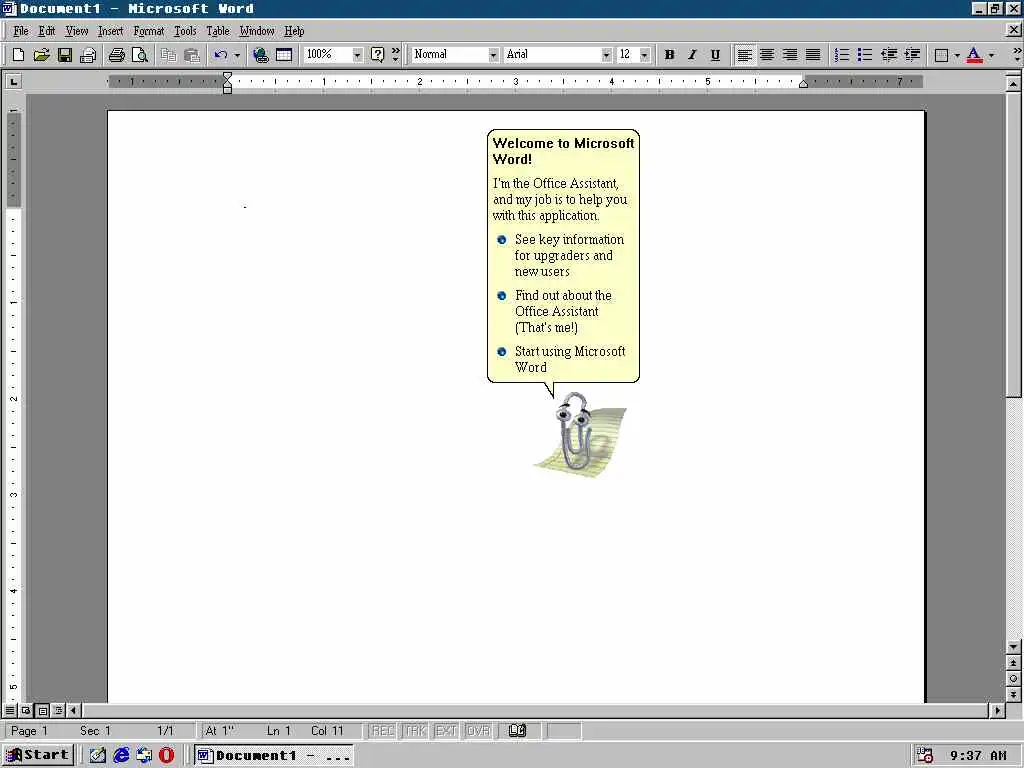This screenshot has width=1024, height=768.
Task: Open the Zoom percentage dropdown
Action: 357,55
